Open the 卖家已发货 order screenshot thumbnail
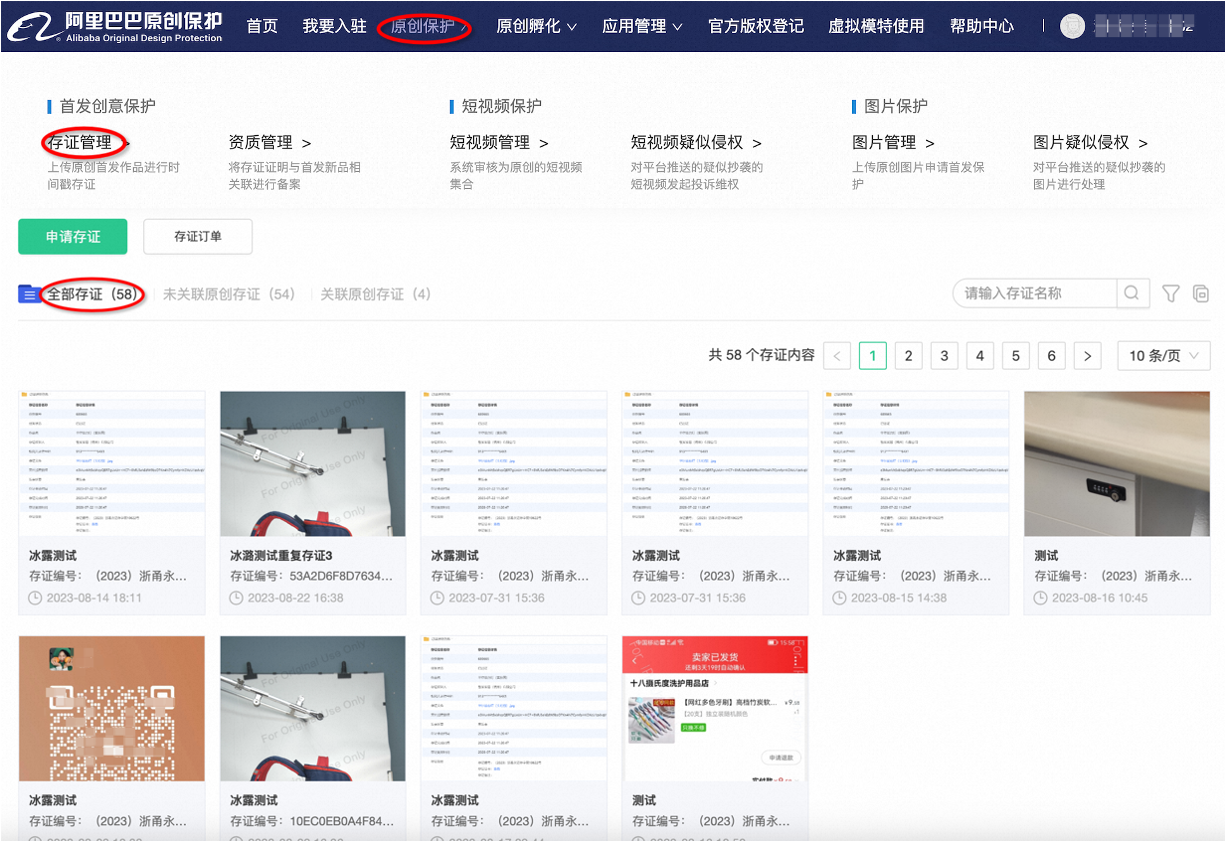Viewport: 1226px width, 842px height. coord(715,708)
